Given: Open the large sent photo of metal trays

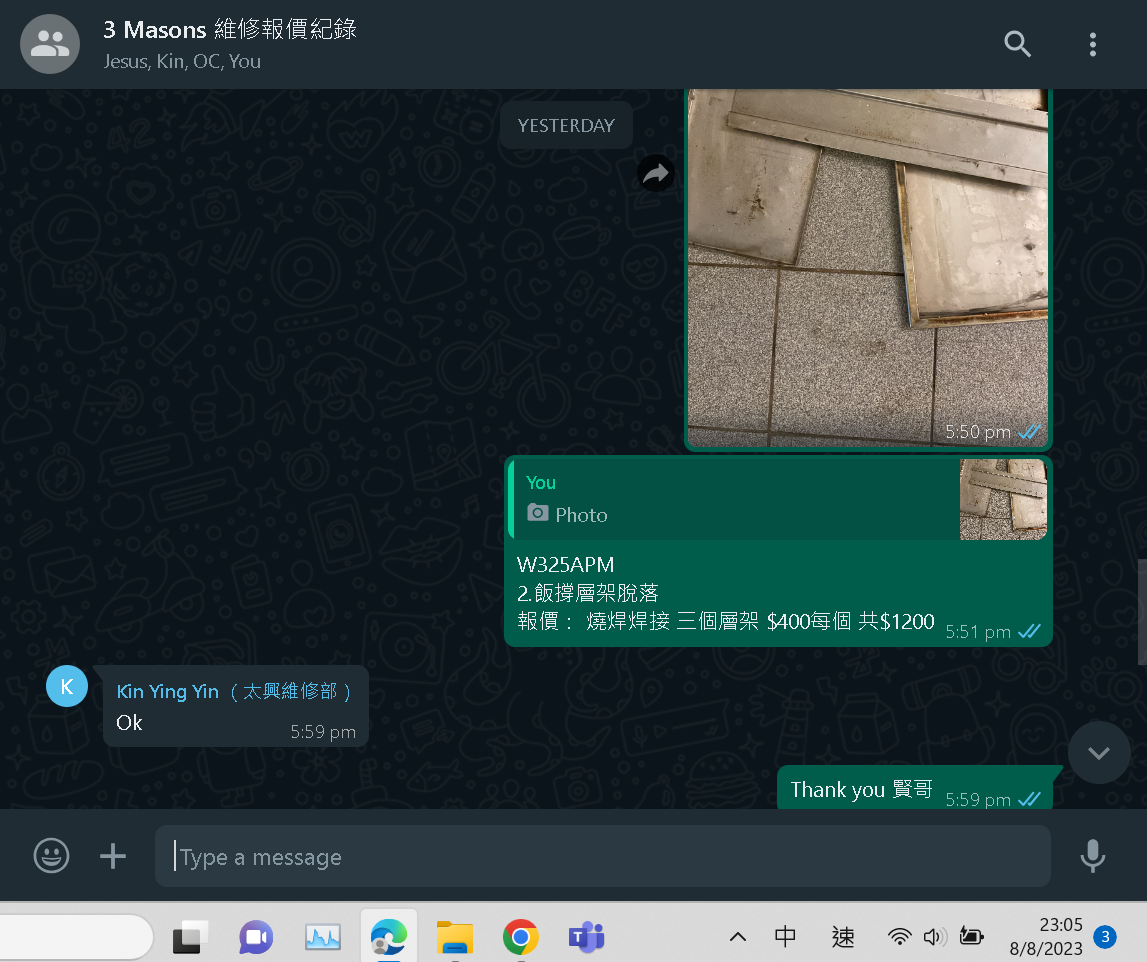Looking at the screenshot, I should pyautogui.click(x=868, y=268).
